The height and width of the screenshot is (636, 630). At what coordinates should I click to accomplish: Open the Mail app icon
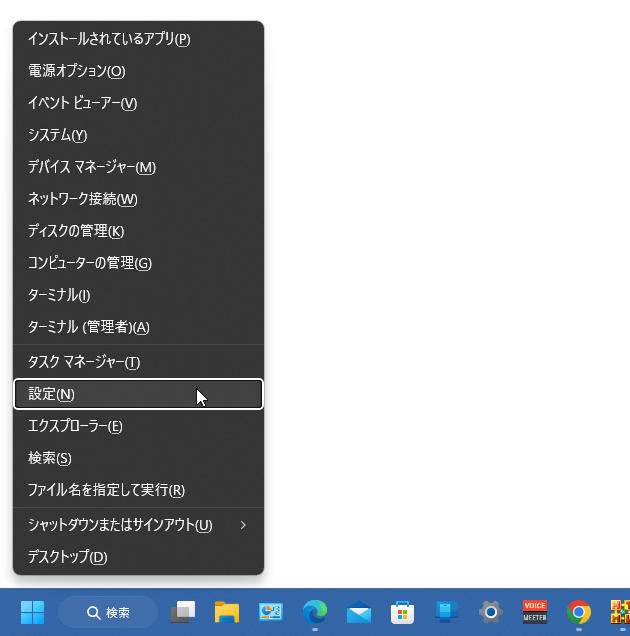pos(359,612)
